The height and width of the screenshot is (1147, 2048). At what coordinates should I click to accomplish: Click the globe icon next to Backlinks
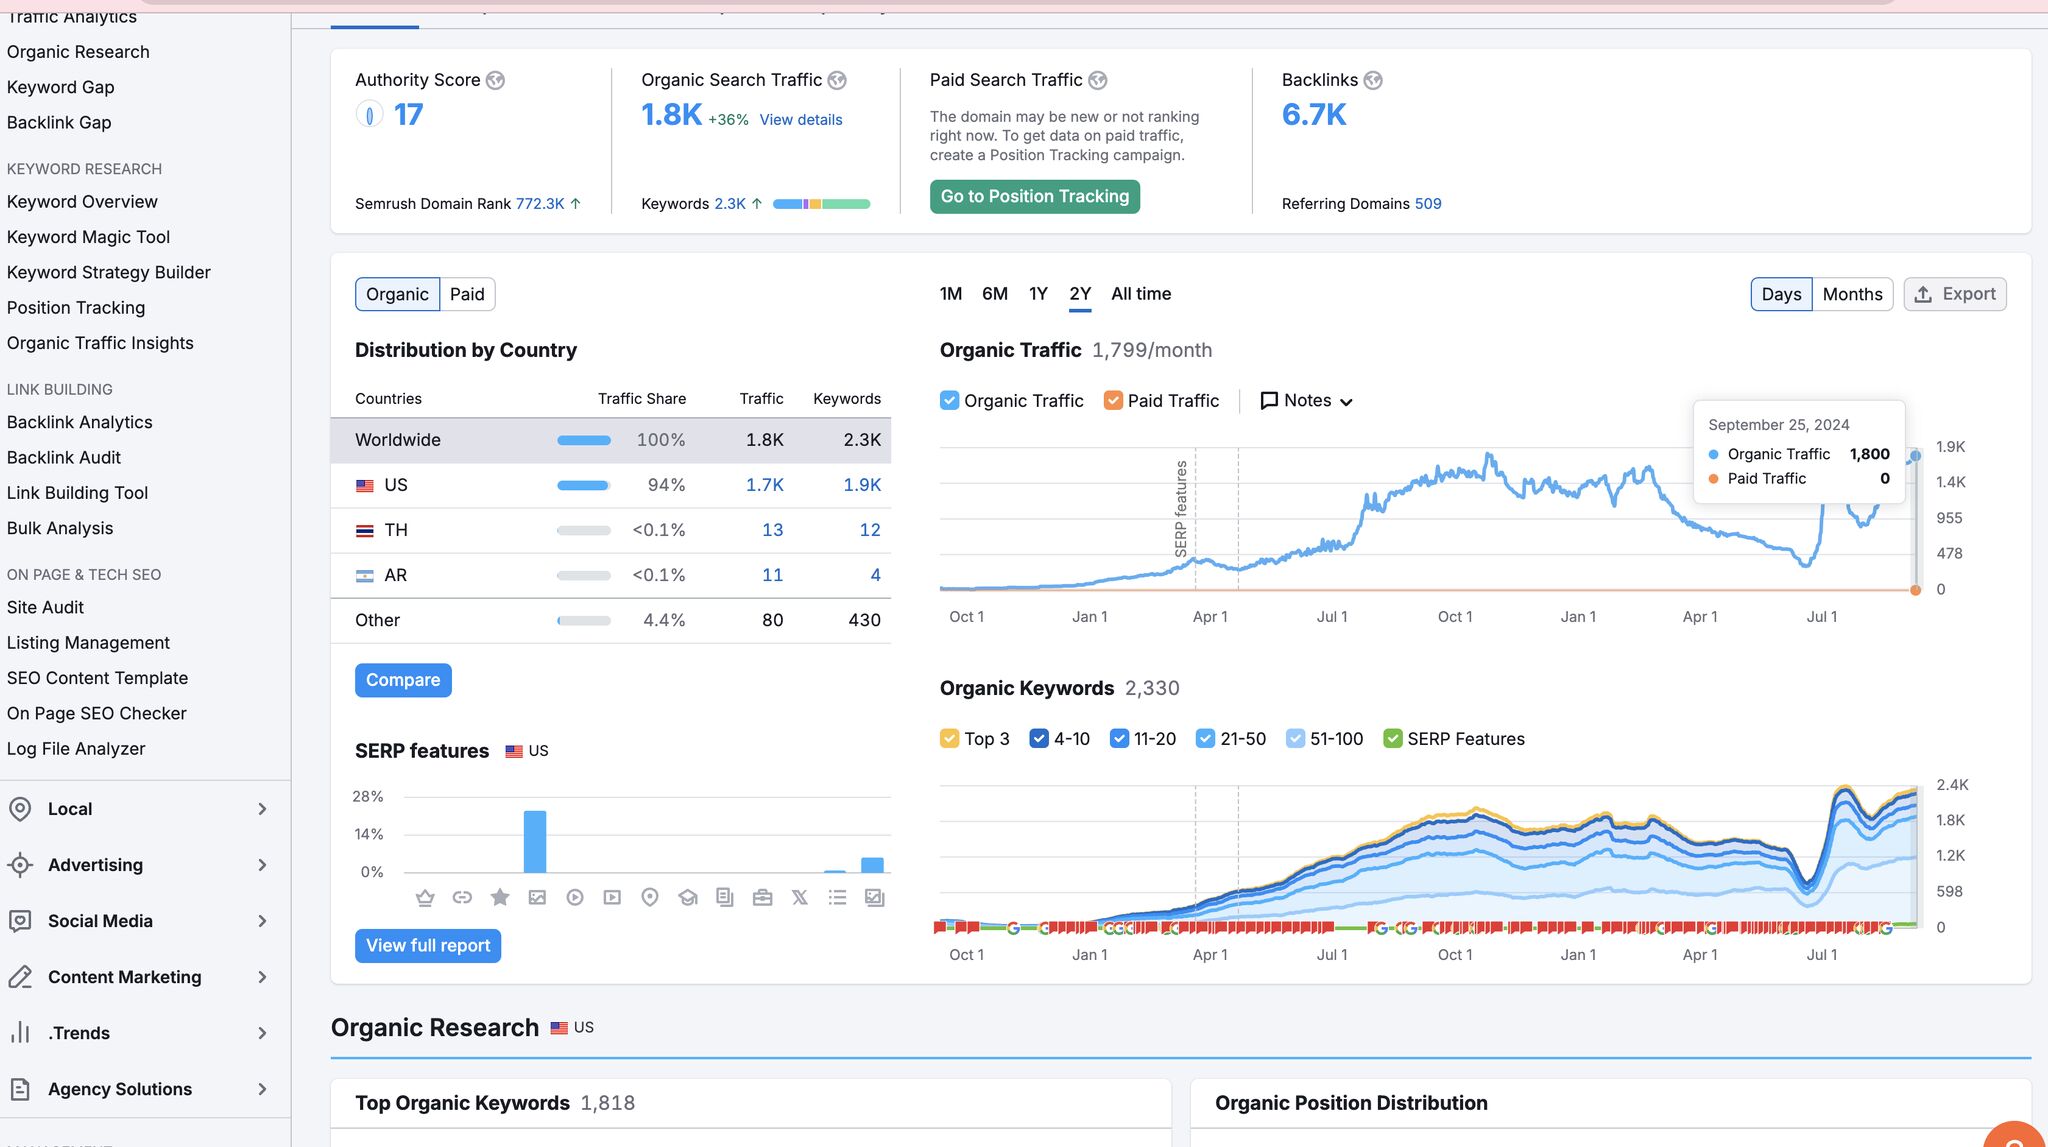[x=1373, y=80]
